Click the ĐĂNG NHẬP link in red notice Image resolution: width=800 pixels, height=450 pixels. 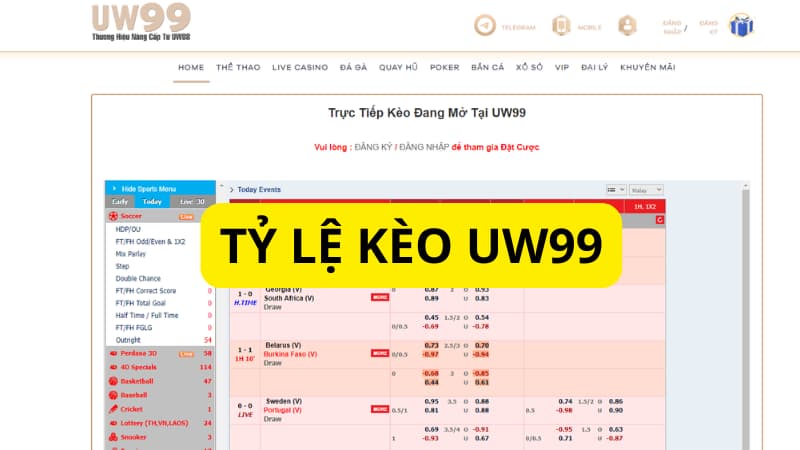coord(424,147)
